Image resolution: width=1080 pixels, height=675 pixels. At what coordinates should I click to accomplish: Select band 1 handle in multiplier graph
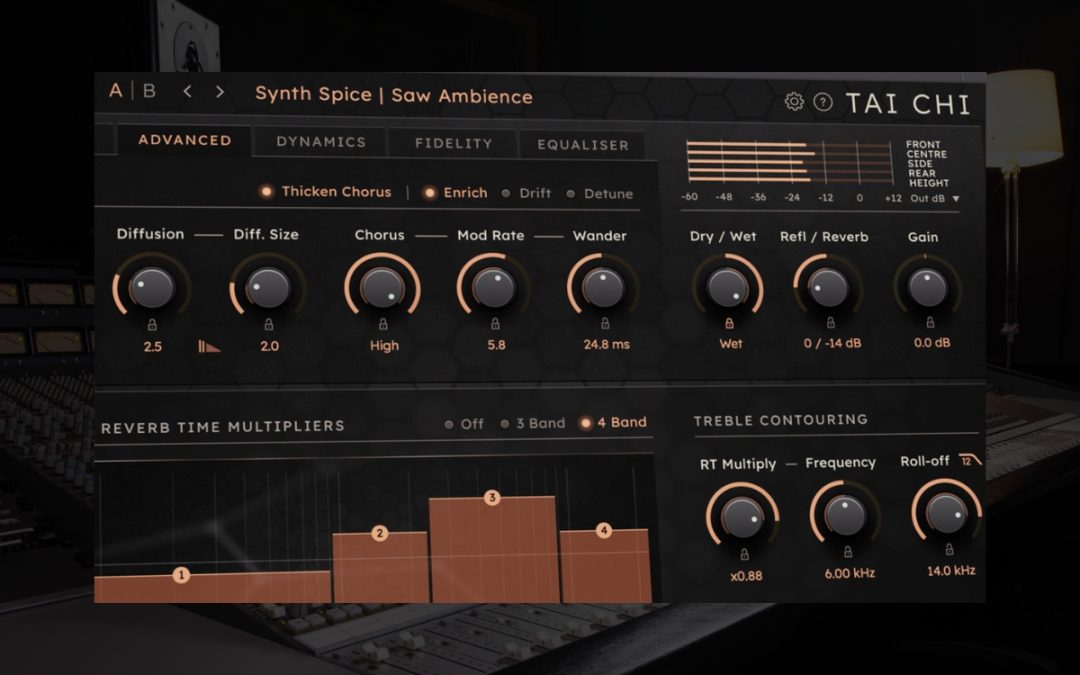tap(181, 574)
